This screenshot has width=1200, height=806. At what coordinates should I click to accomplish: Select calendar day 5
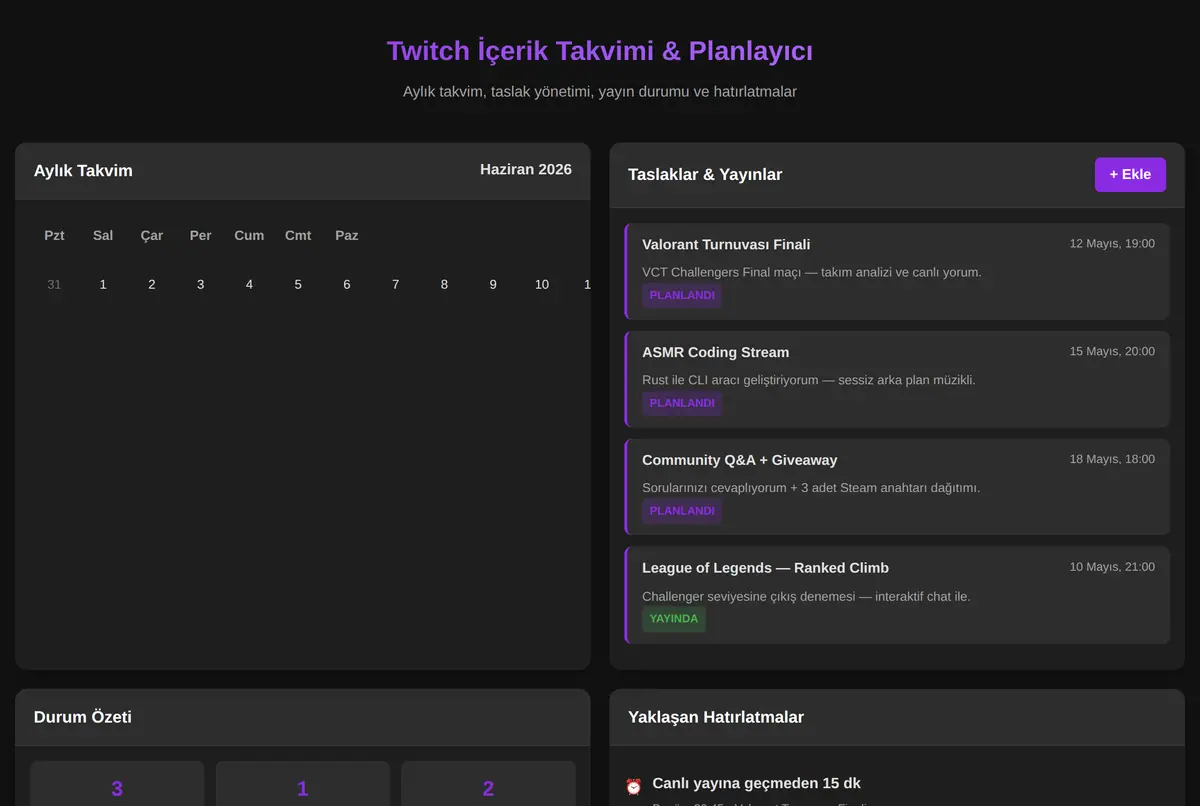point(298,284)
